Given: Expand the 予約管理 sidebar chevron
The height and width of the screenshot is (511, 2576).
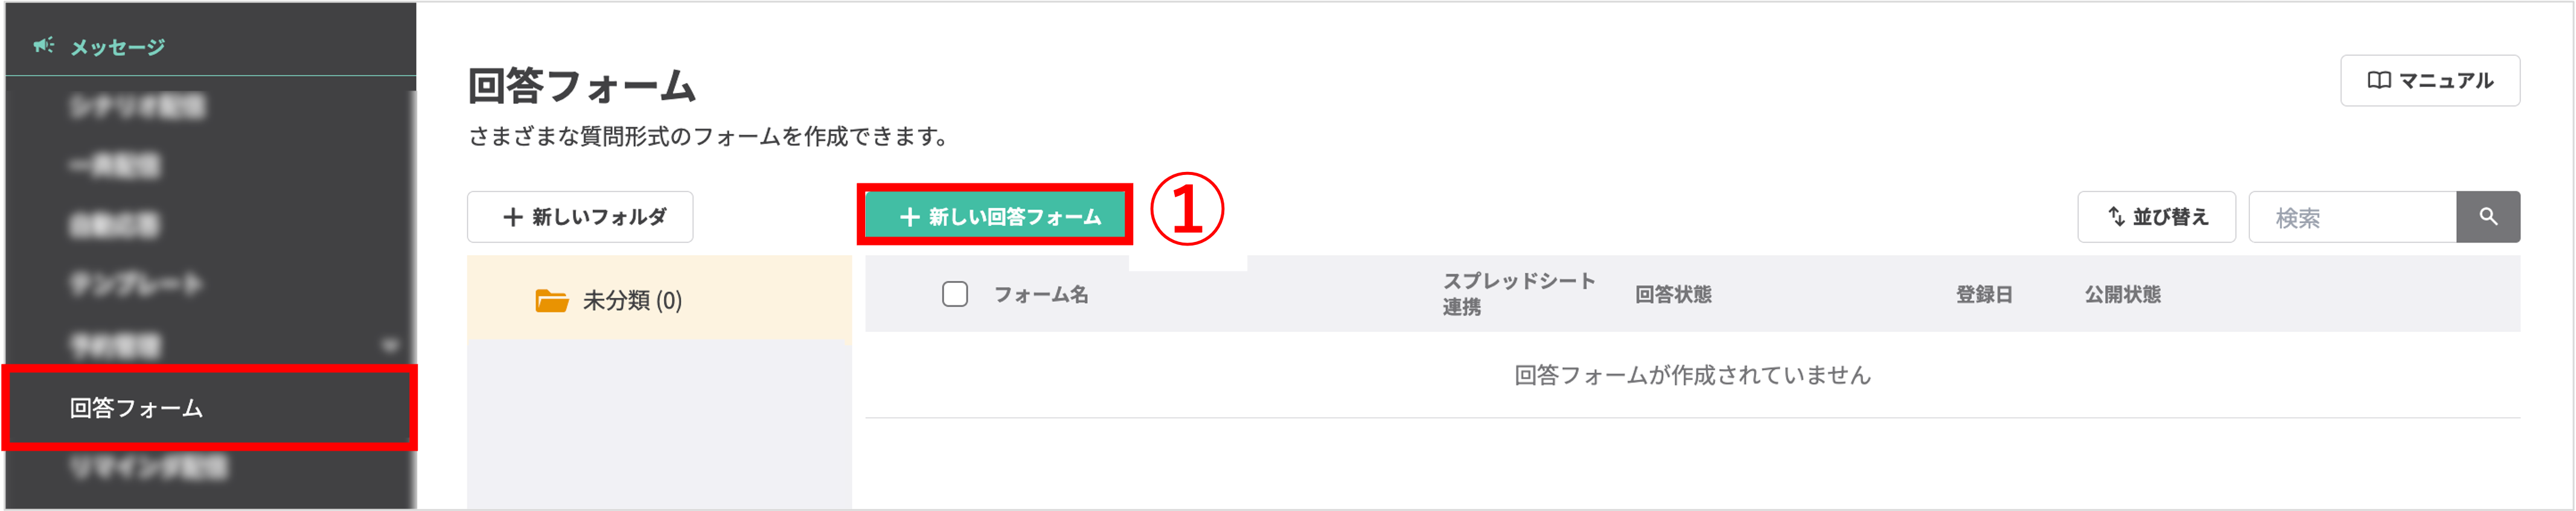Looking at the screenshot, I should (x=390, y=343).
